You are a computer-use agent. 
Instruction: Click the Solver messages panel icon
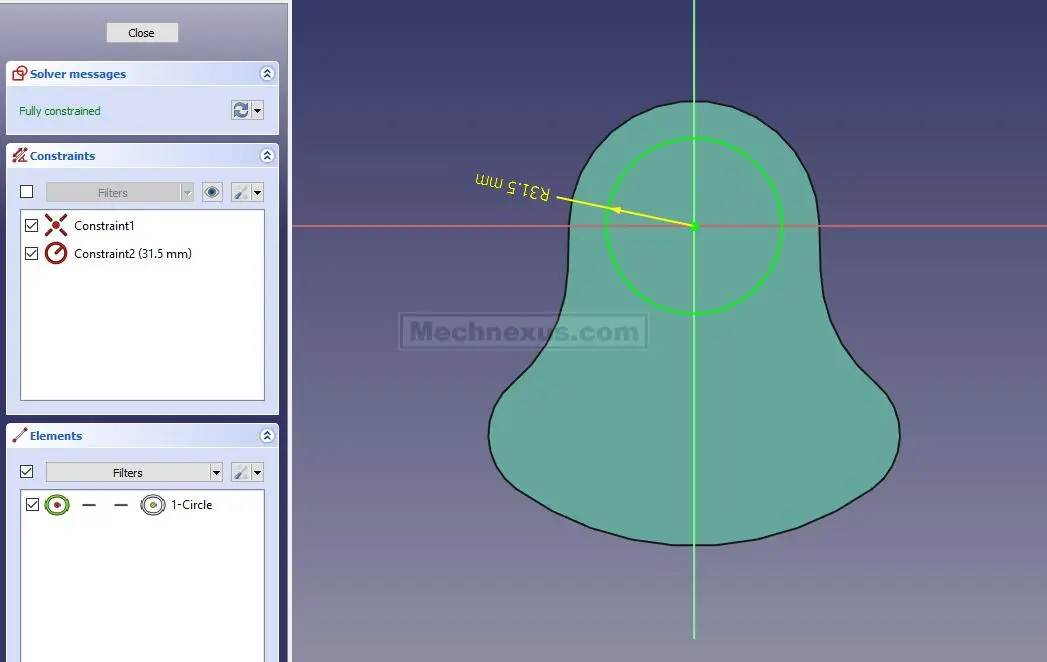(20, 73)
